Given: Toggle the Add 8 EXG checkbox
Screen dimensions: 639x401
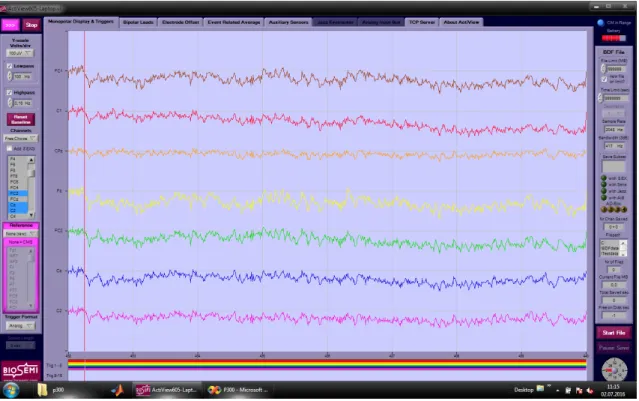Looking at the screenshot, I should pyautogui.click(x=9, y=149).
